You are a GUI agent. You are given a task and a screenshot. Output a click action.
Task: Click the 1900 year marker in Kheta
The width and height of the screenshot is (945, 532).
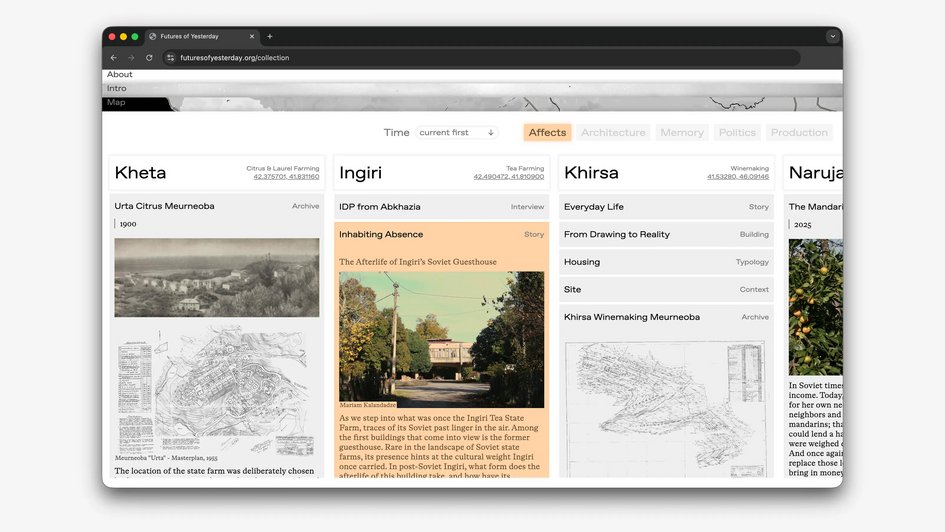coord(128,224)
